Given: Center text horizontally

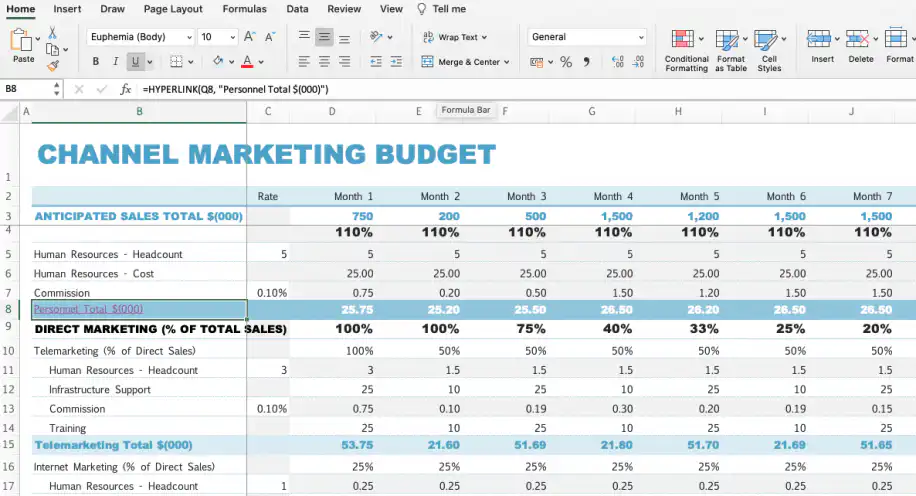Looking at the screenshot, I should pos(324,61).
